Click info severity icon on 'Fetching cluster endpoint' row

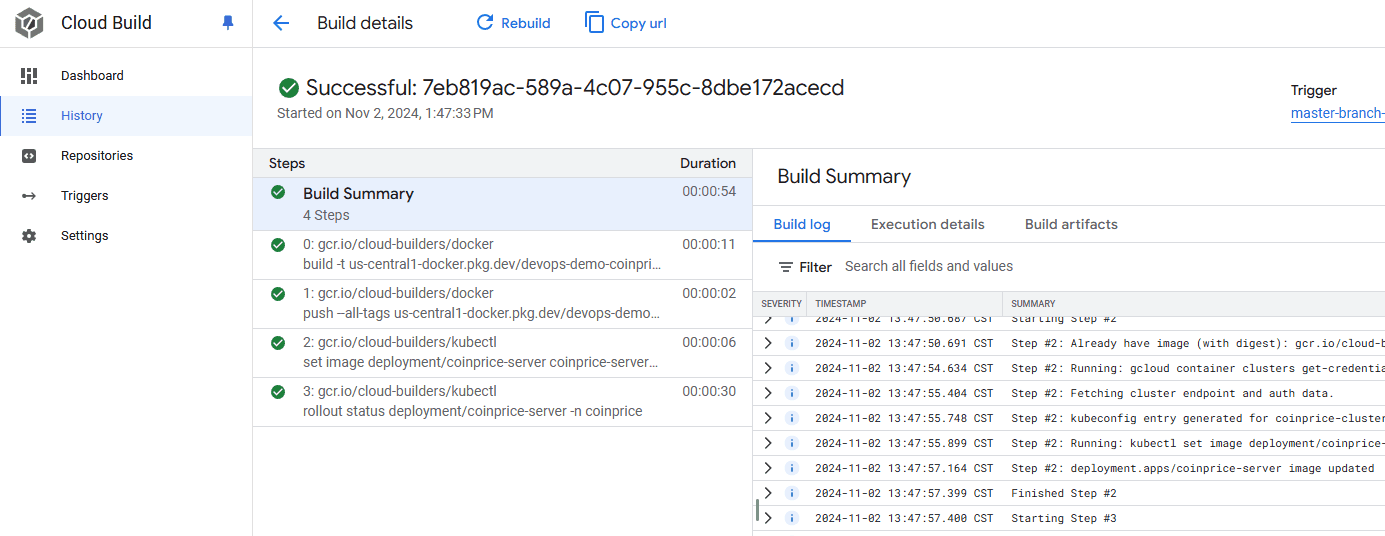pyautogui.click(x=792, y=393)
